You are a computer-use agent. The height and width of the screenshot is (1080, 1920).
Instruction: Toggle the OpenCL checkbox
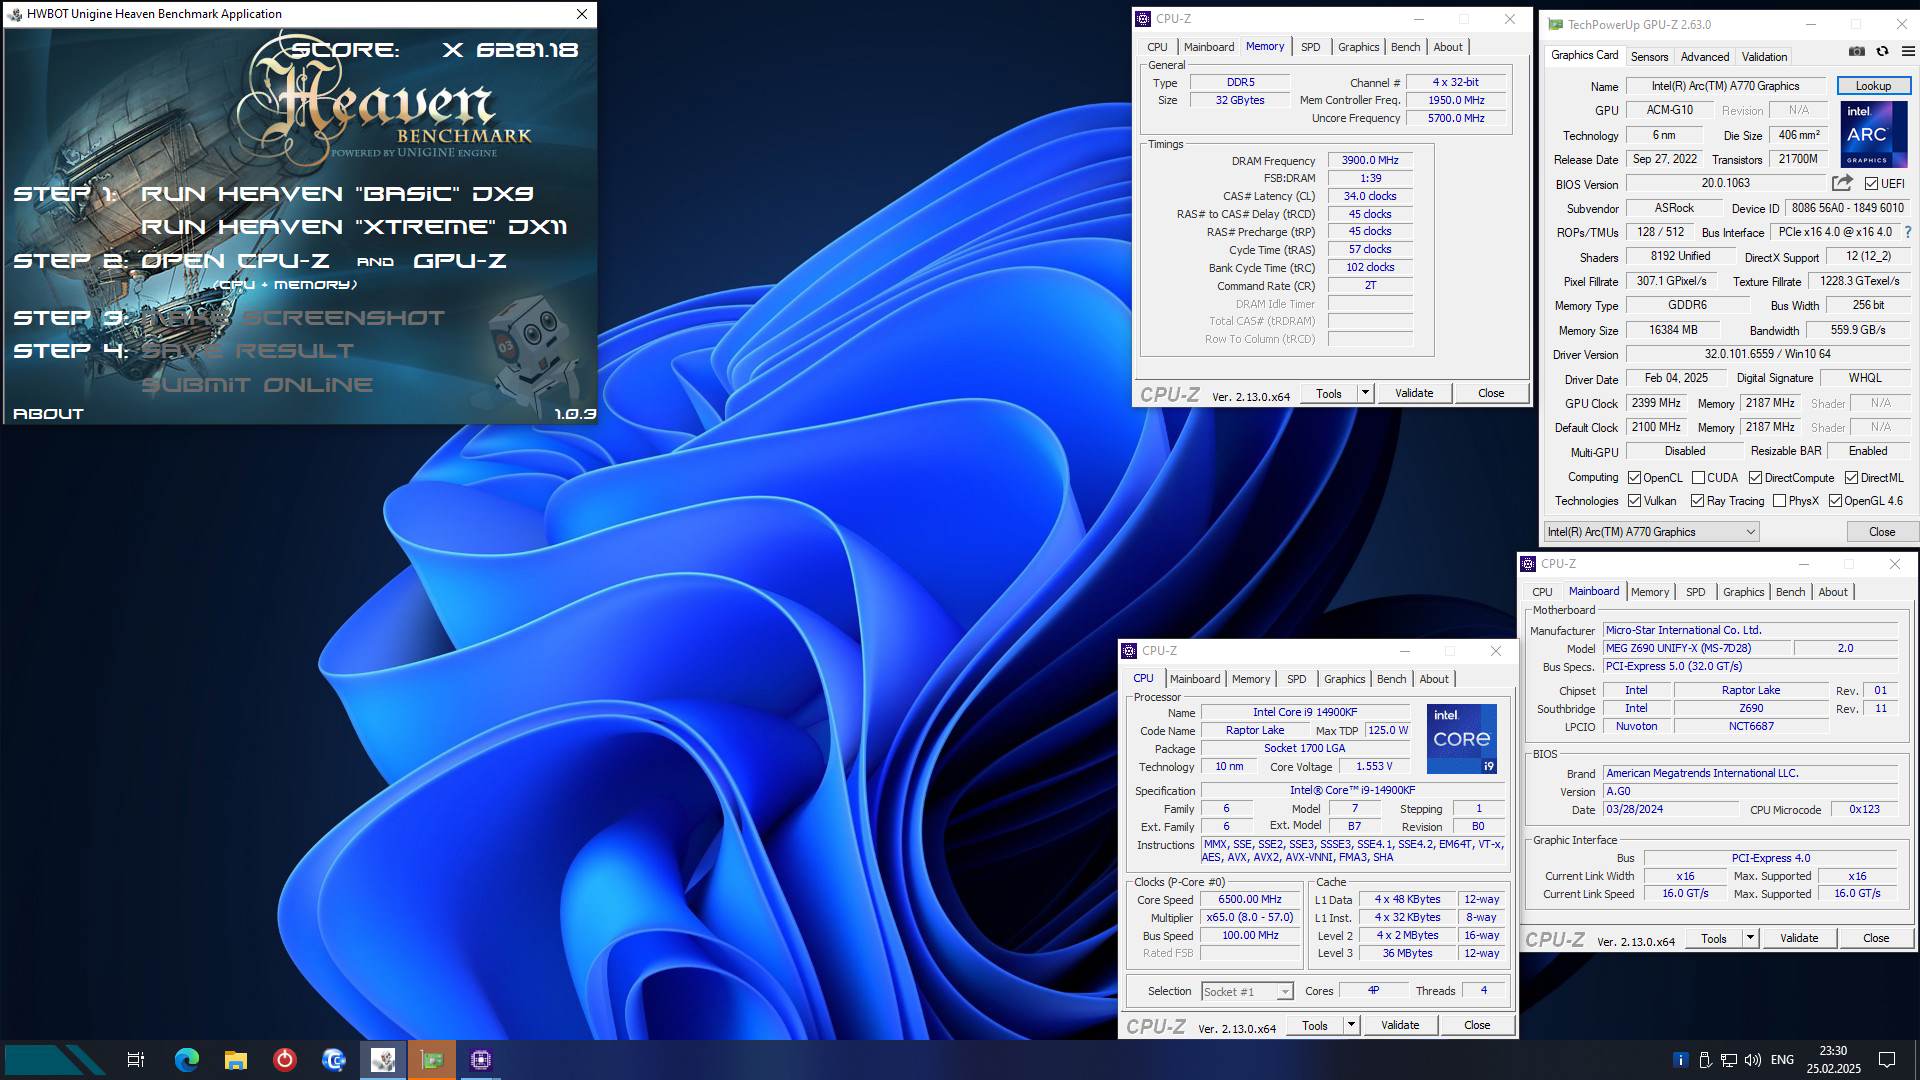1634,478
